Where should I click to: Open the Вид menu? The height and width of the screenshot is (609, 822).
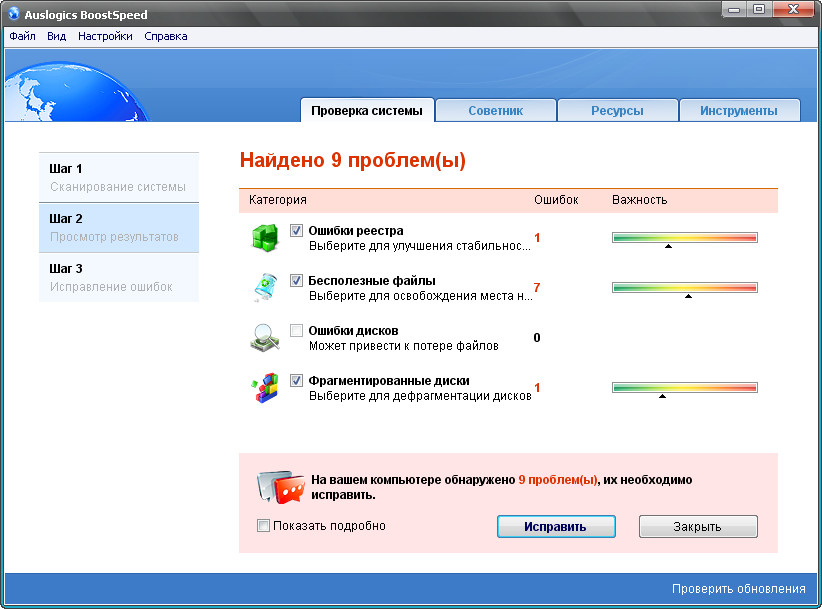click(x=57, y=36)
